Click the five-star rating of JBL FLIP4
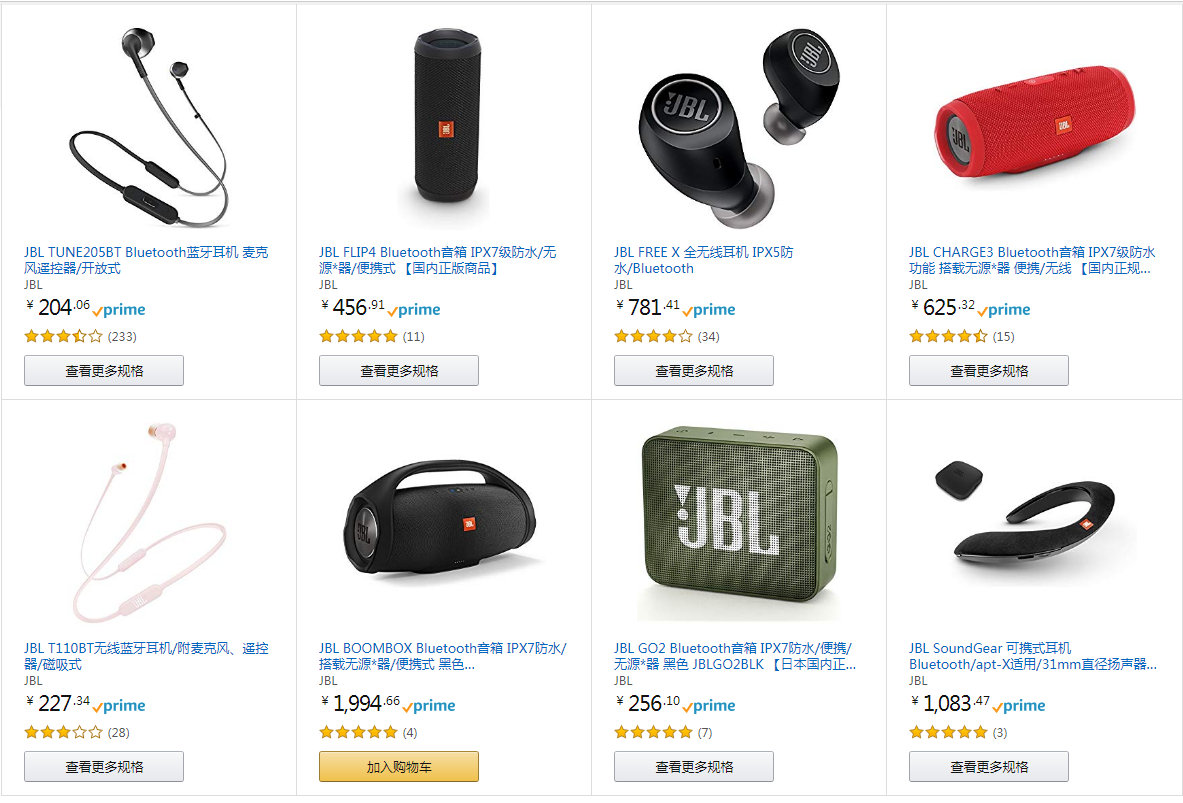 (x=358, y=337)
